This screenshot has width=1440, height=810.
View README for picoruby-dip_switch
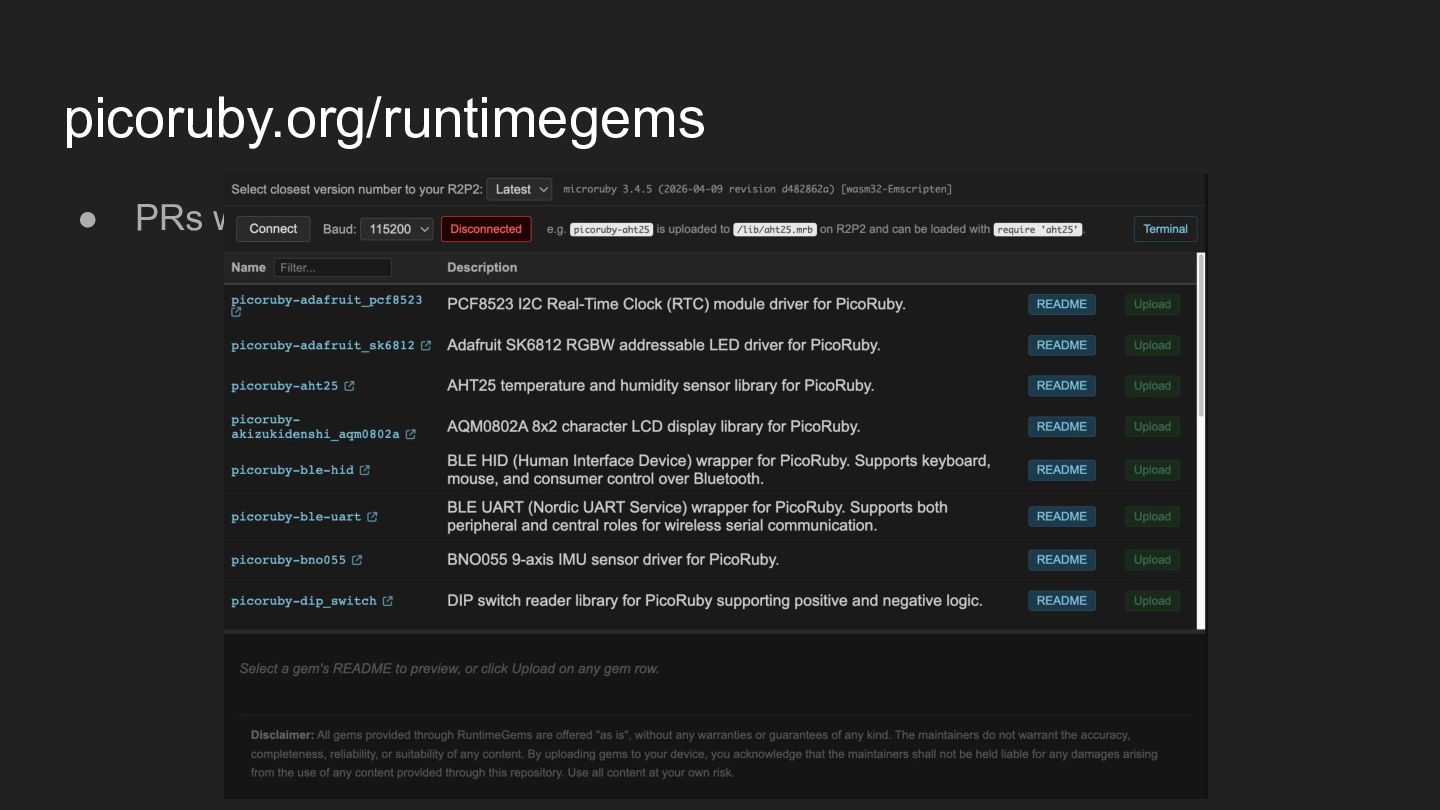click(1061, 600)
